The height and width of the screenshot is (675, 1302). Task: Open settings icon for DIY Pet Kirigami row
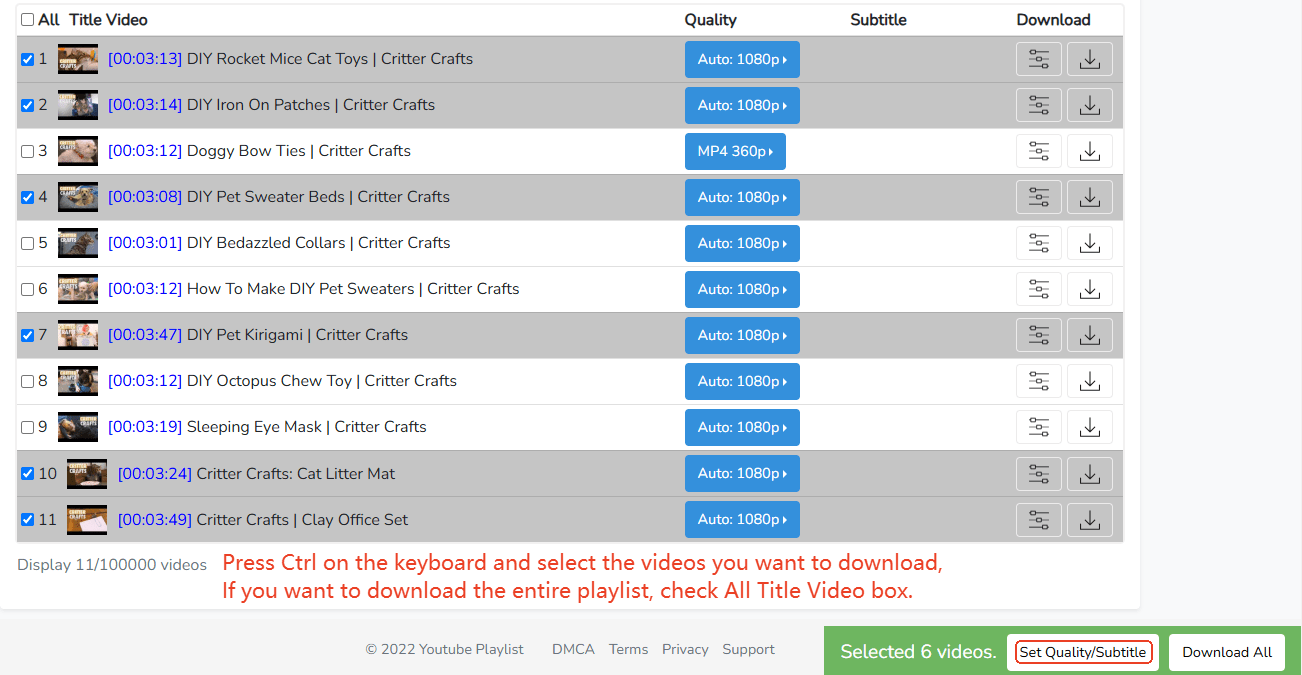coord(1039,335)
